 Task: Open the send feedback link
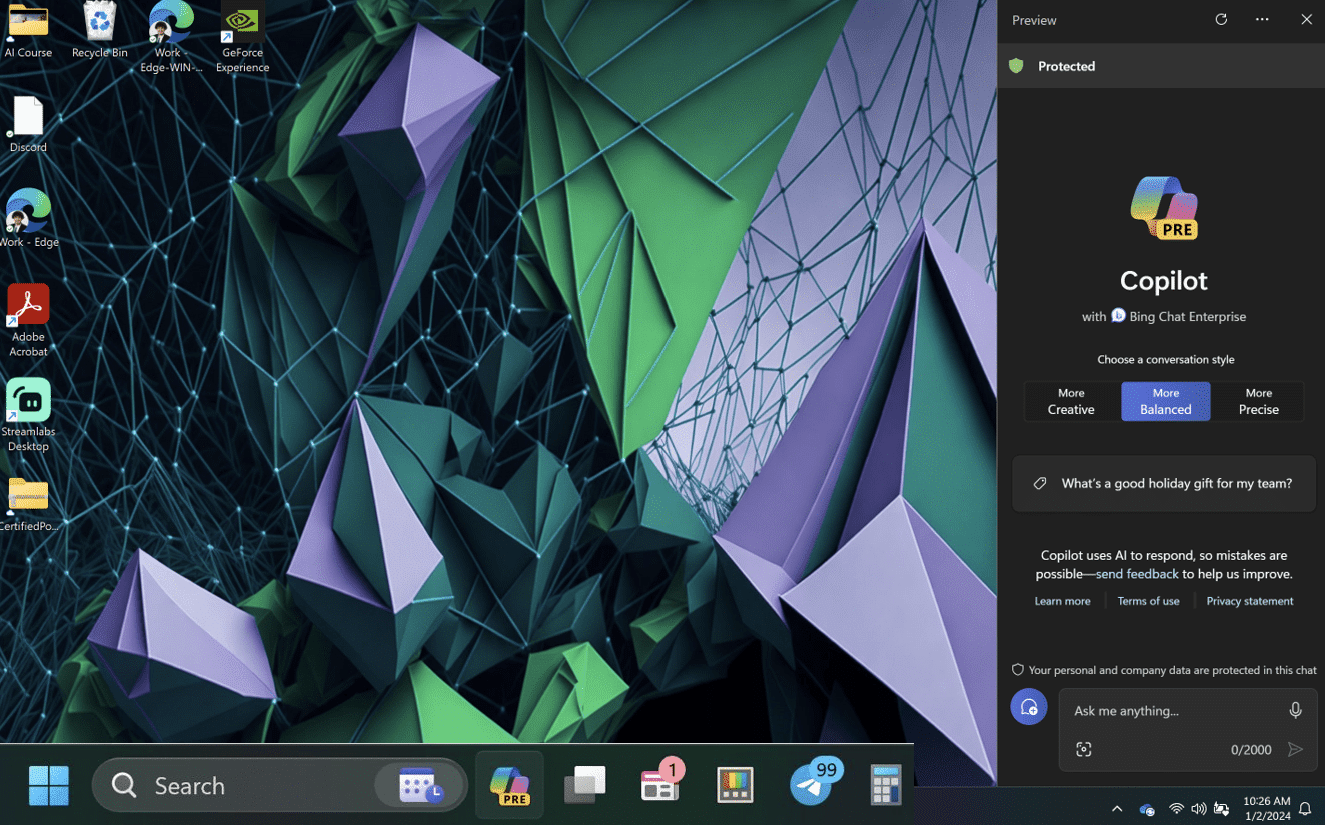tap(1137, 574)
